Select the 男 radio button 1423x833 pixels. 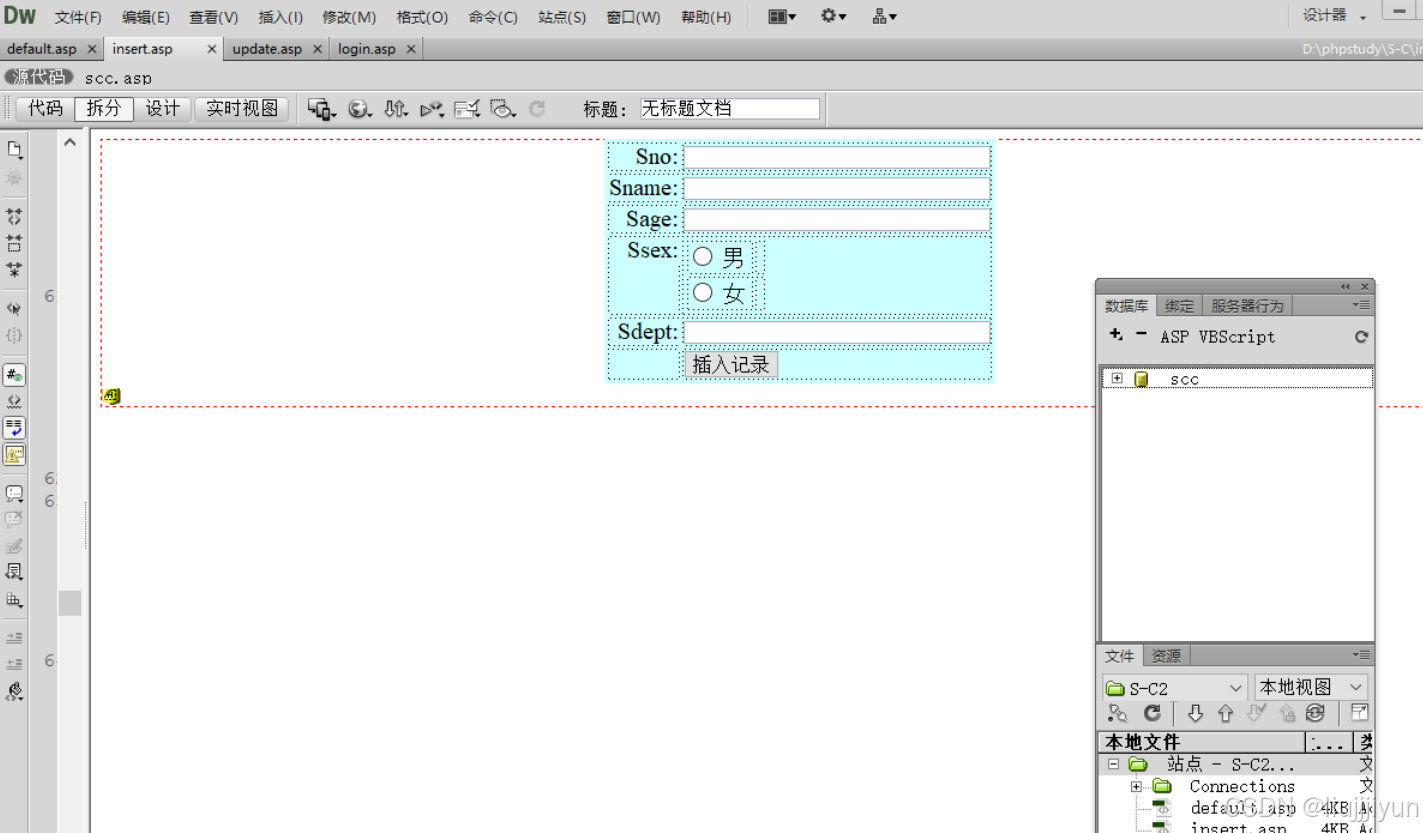pyautogui.click(x=703, y=257)
